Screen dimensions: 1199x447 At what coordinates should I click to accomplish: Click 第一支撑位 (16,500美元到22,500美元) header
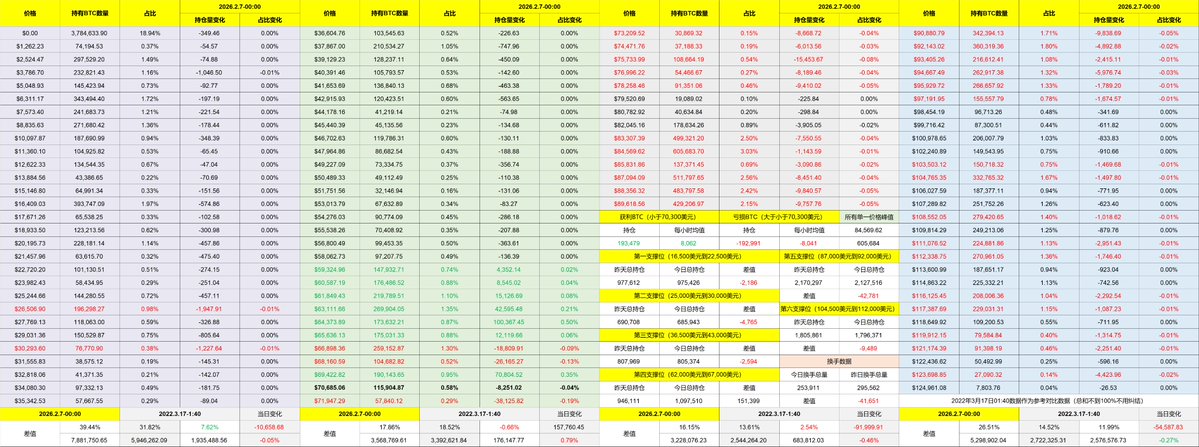[689, 257]
